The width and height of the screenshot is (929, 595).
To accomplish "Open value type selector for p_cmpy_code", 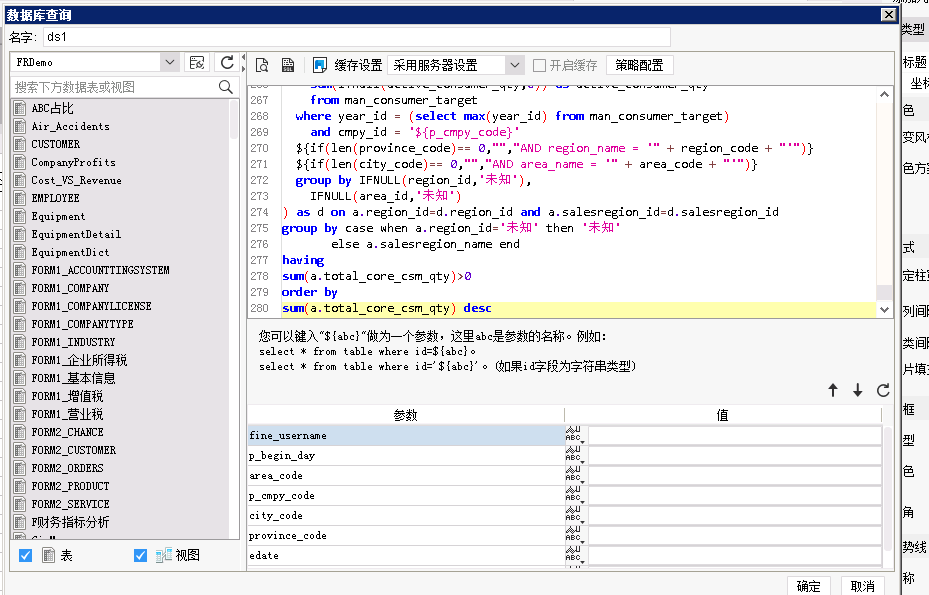I will [x=574, y=495].
